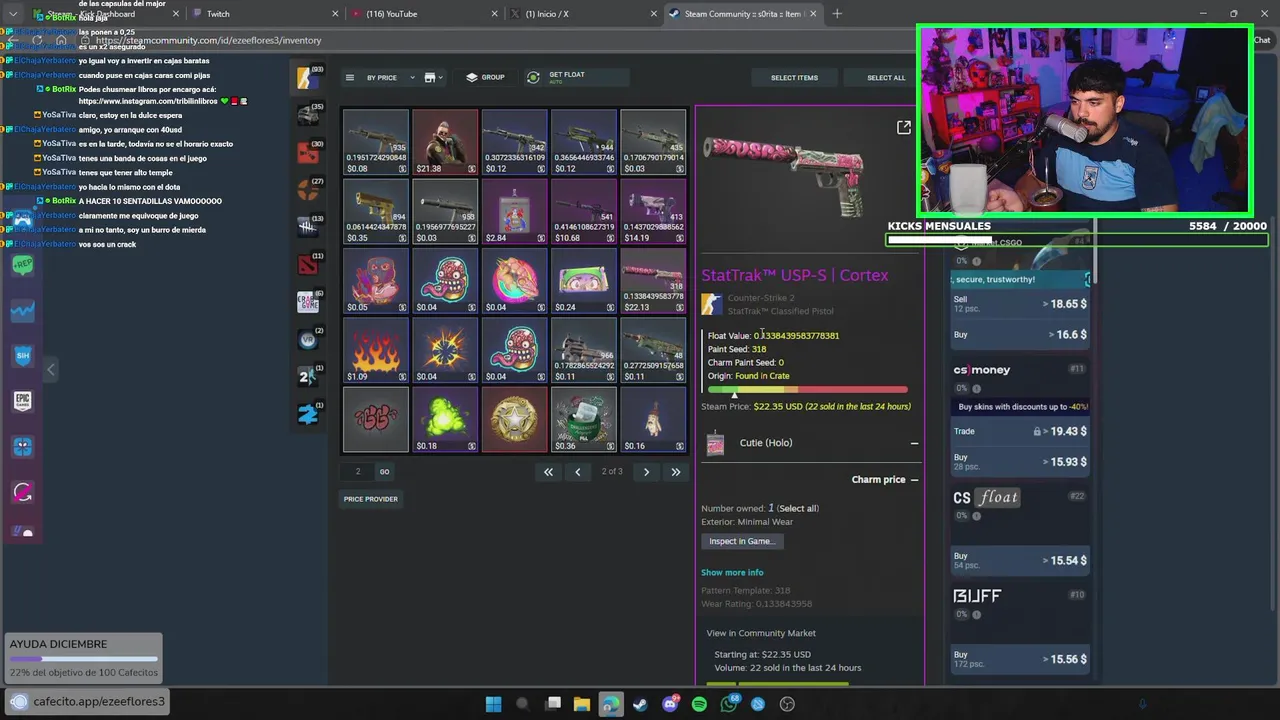The height and width of the screenshot is (720, 1280).
Task: Toggle the hamburger menu before By Price
Action: [x=349, y=77]
